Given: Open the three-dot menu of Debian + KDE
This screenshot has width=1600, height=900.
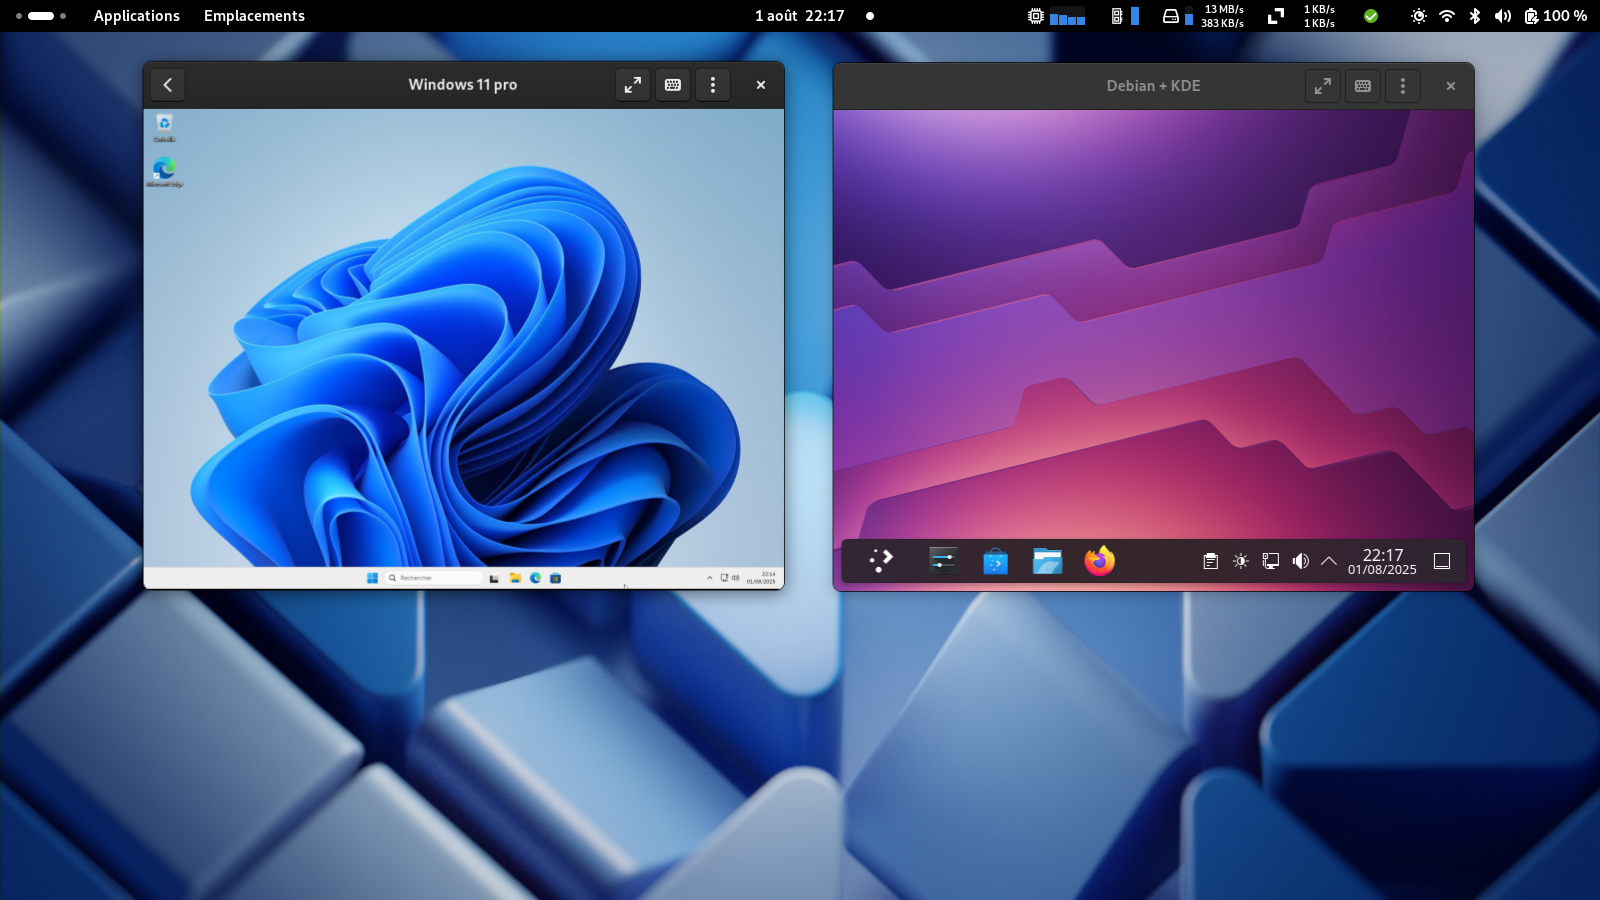Looking at the screenshot, I should point(1403,86).
